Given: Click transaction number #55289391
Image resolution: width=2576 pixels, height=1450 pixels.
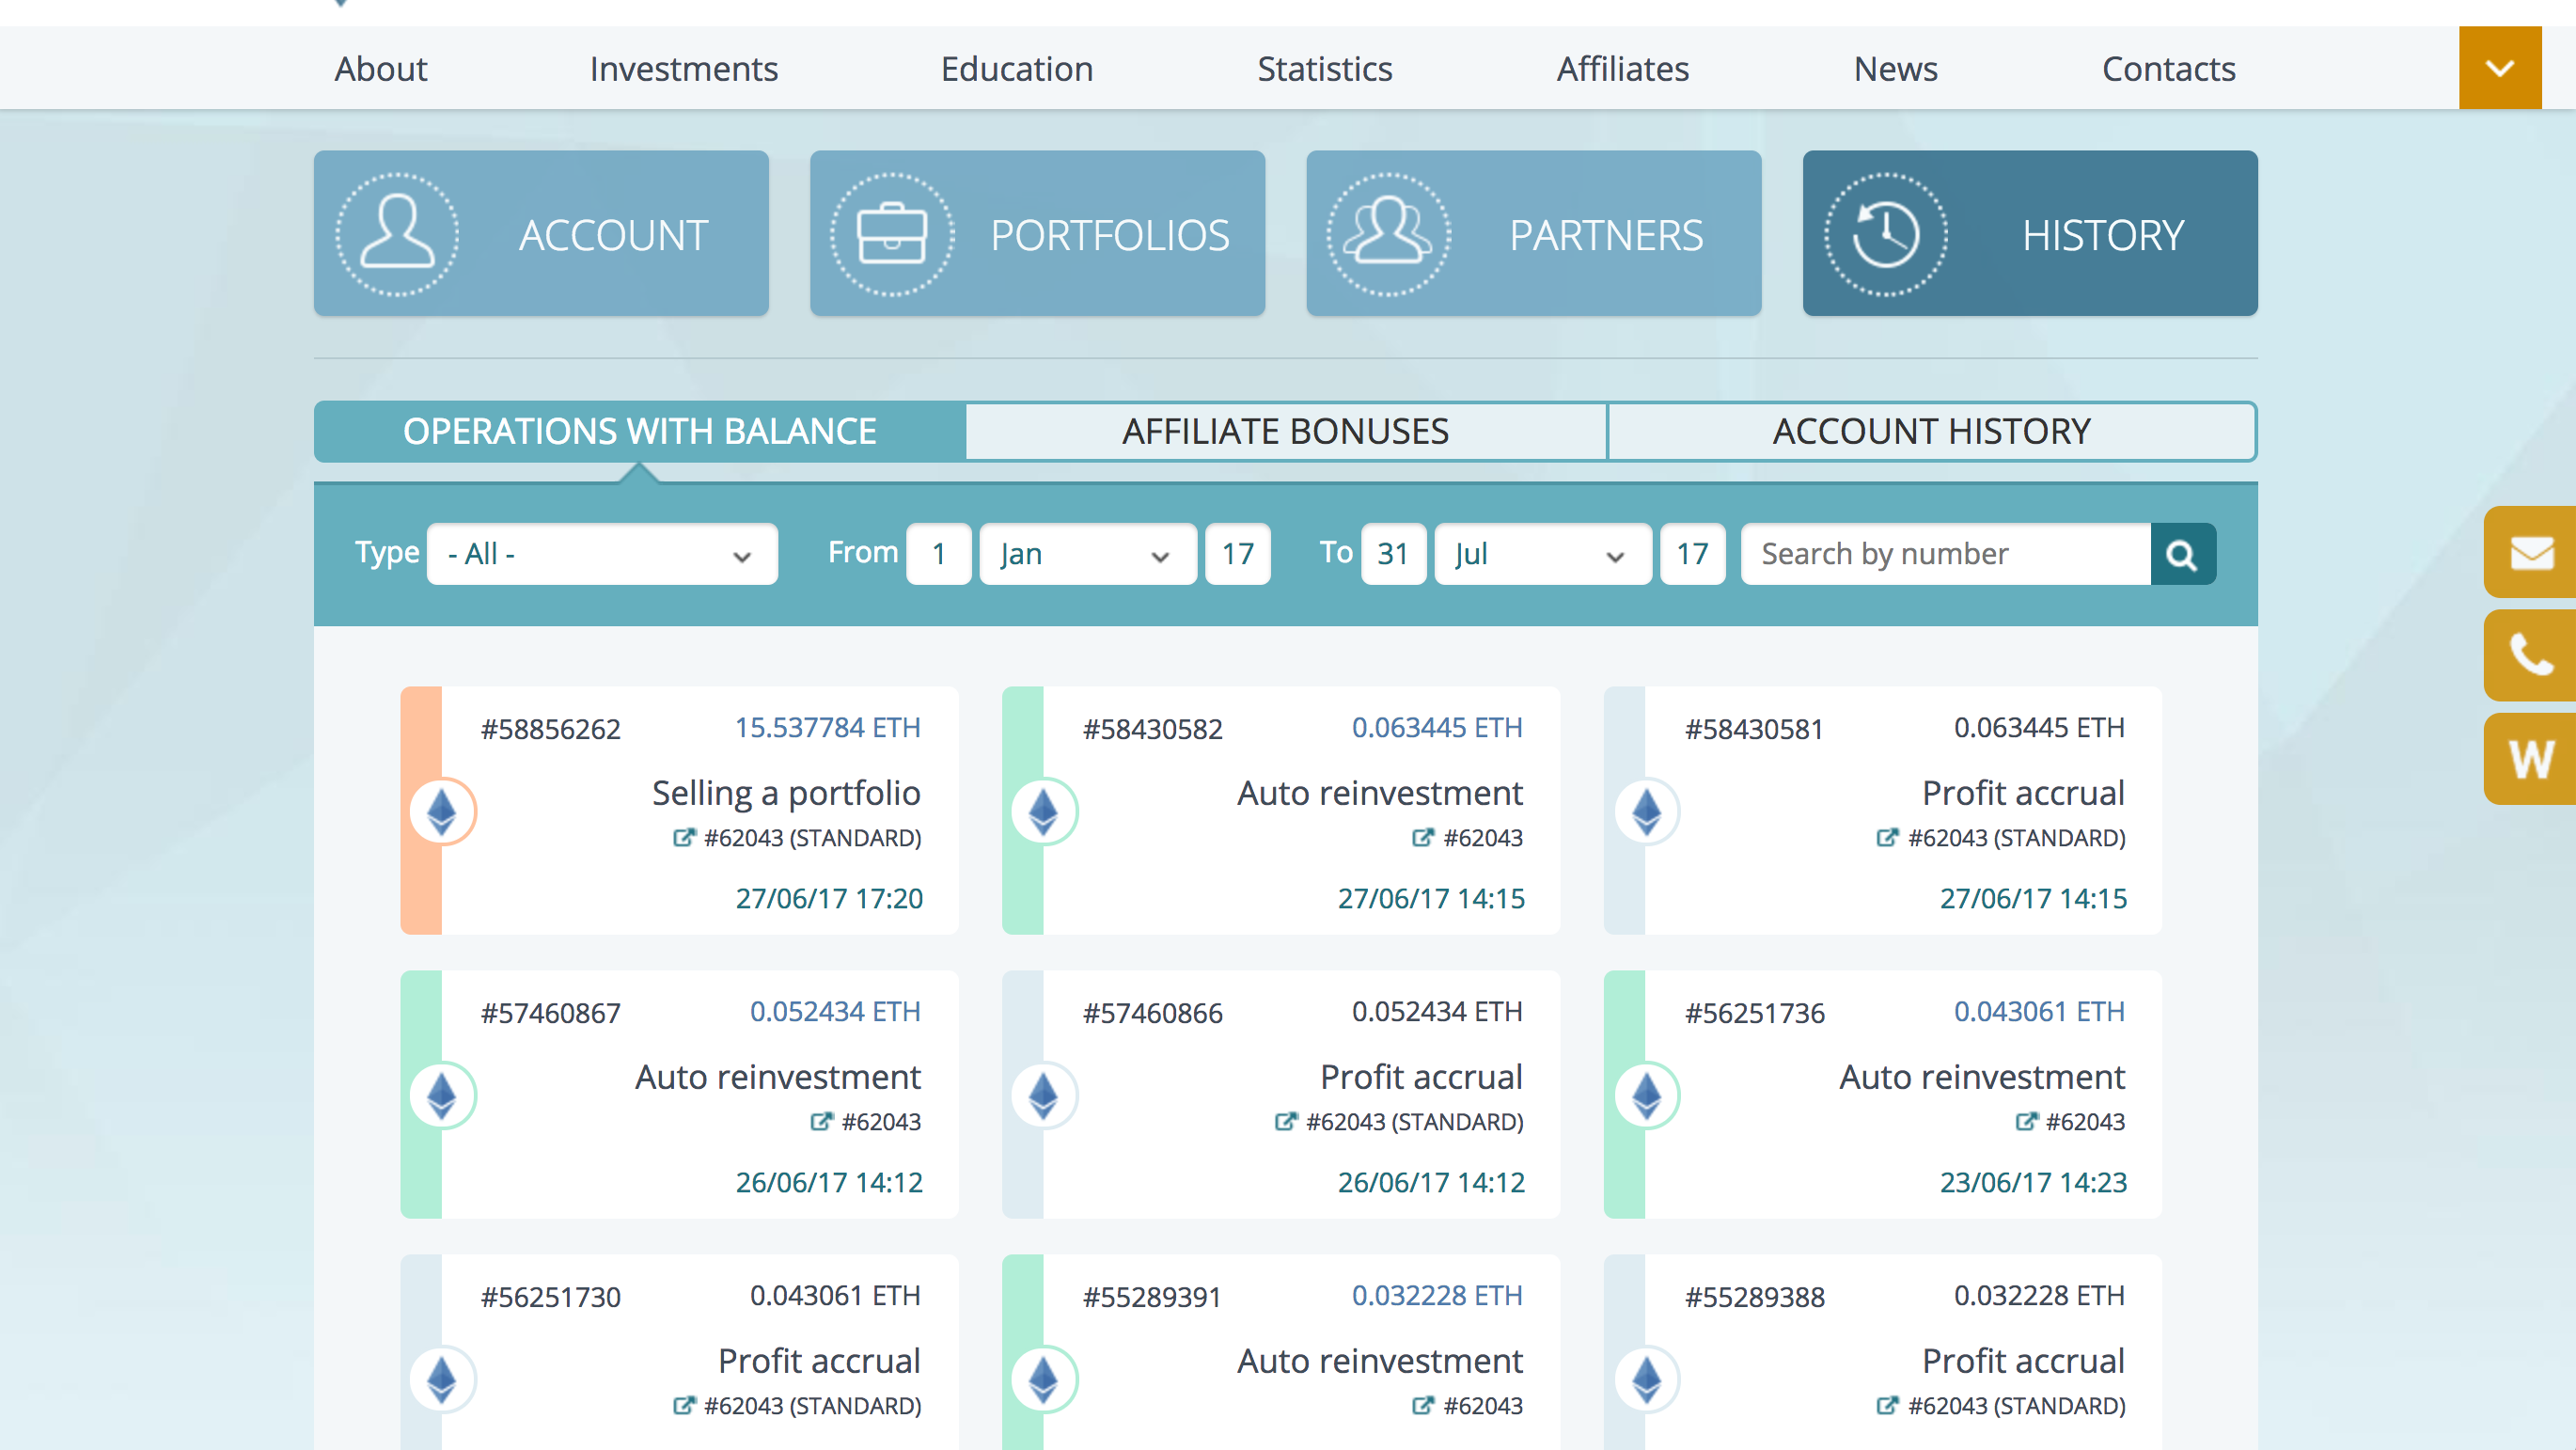Looking at the screenshot, I should [1153, 1297].
